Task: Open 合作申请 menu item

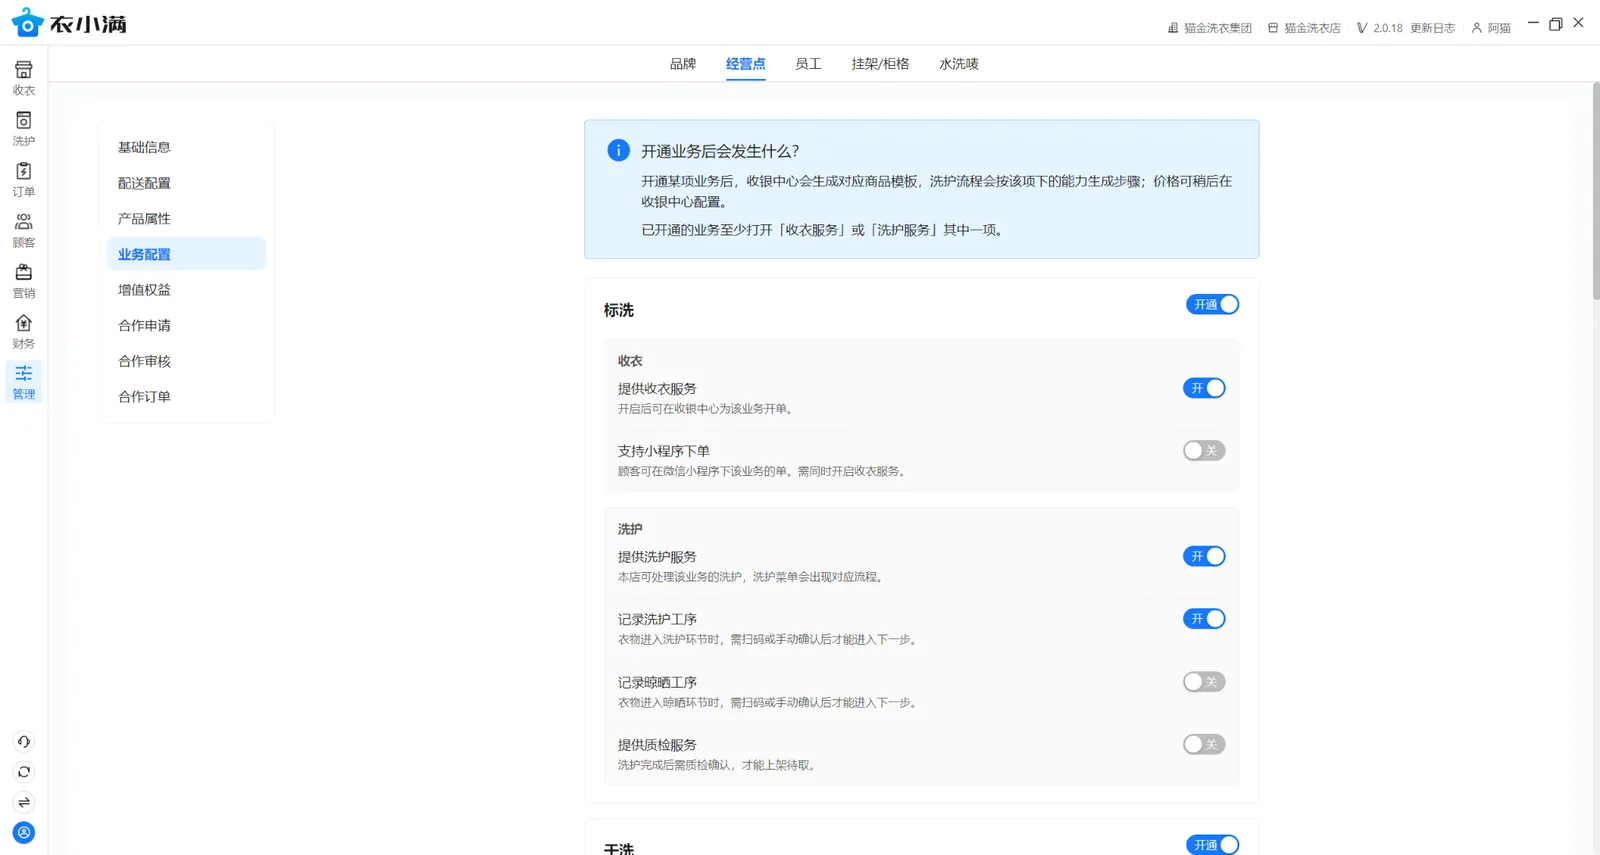Action: 186,325
